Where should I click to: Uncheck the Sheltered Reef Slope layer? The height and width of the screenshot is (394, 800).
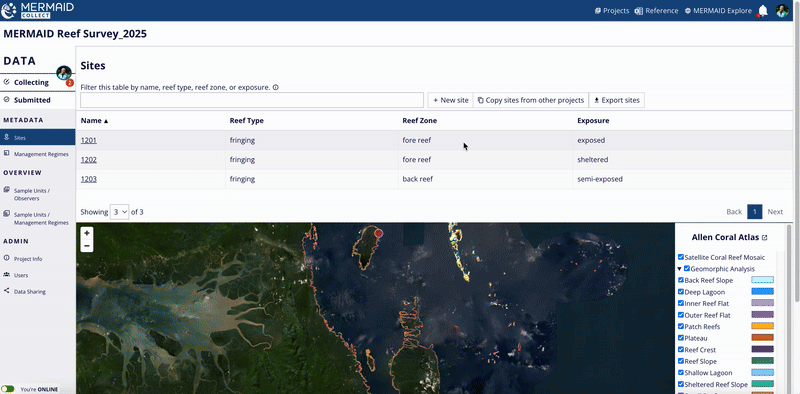click(x=681, y=384)
